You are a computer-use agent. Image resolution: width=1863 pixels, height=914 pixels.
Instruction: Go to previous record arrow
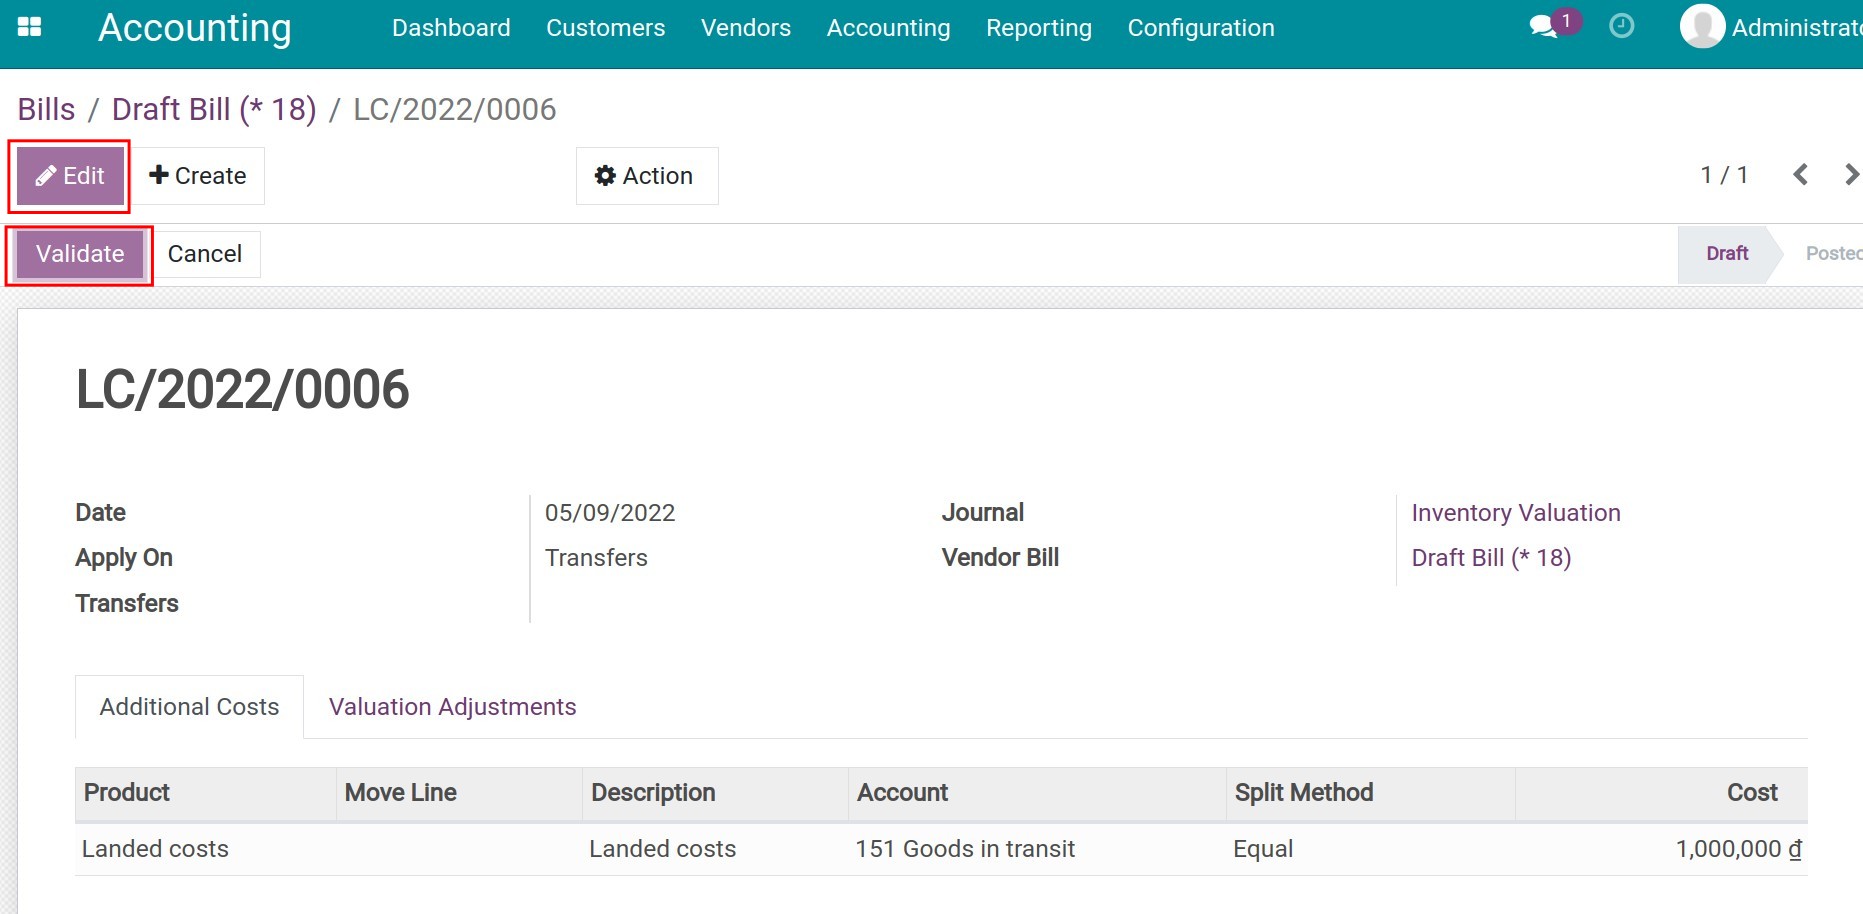coord(1800,175)
